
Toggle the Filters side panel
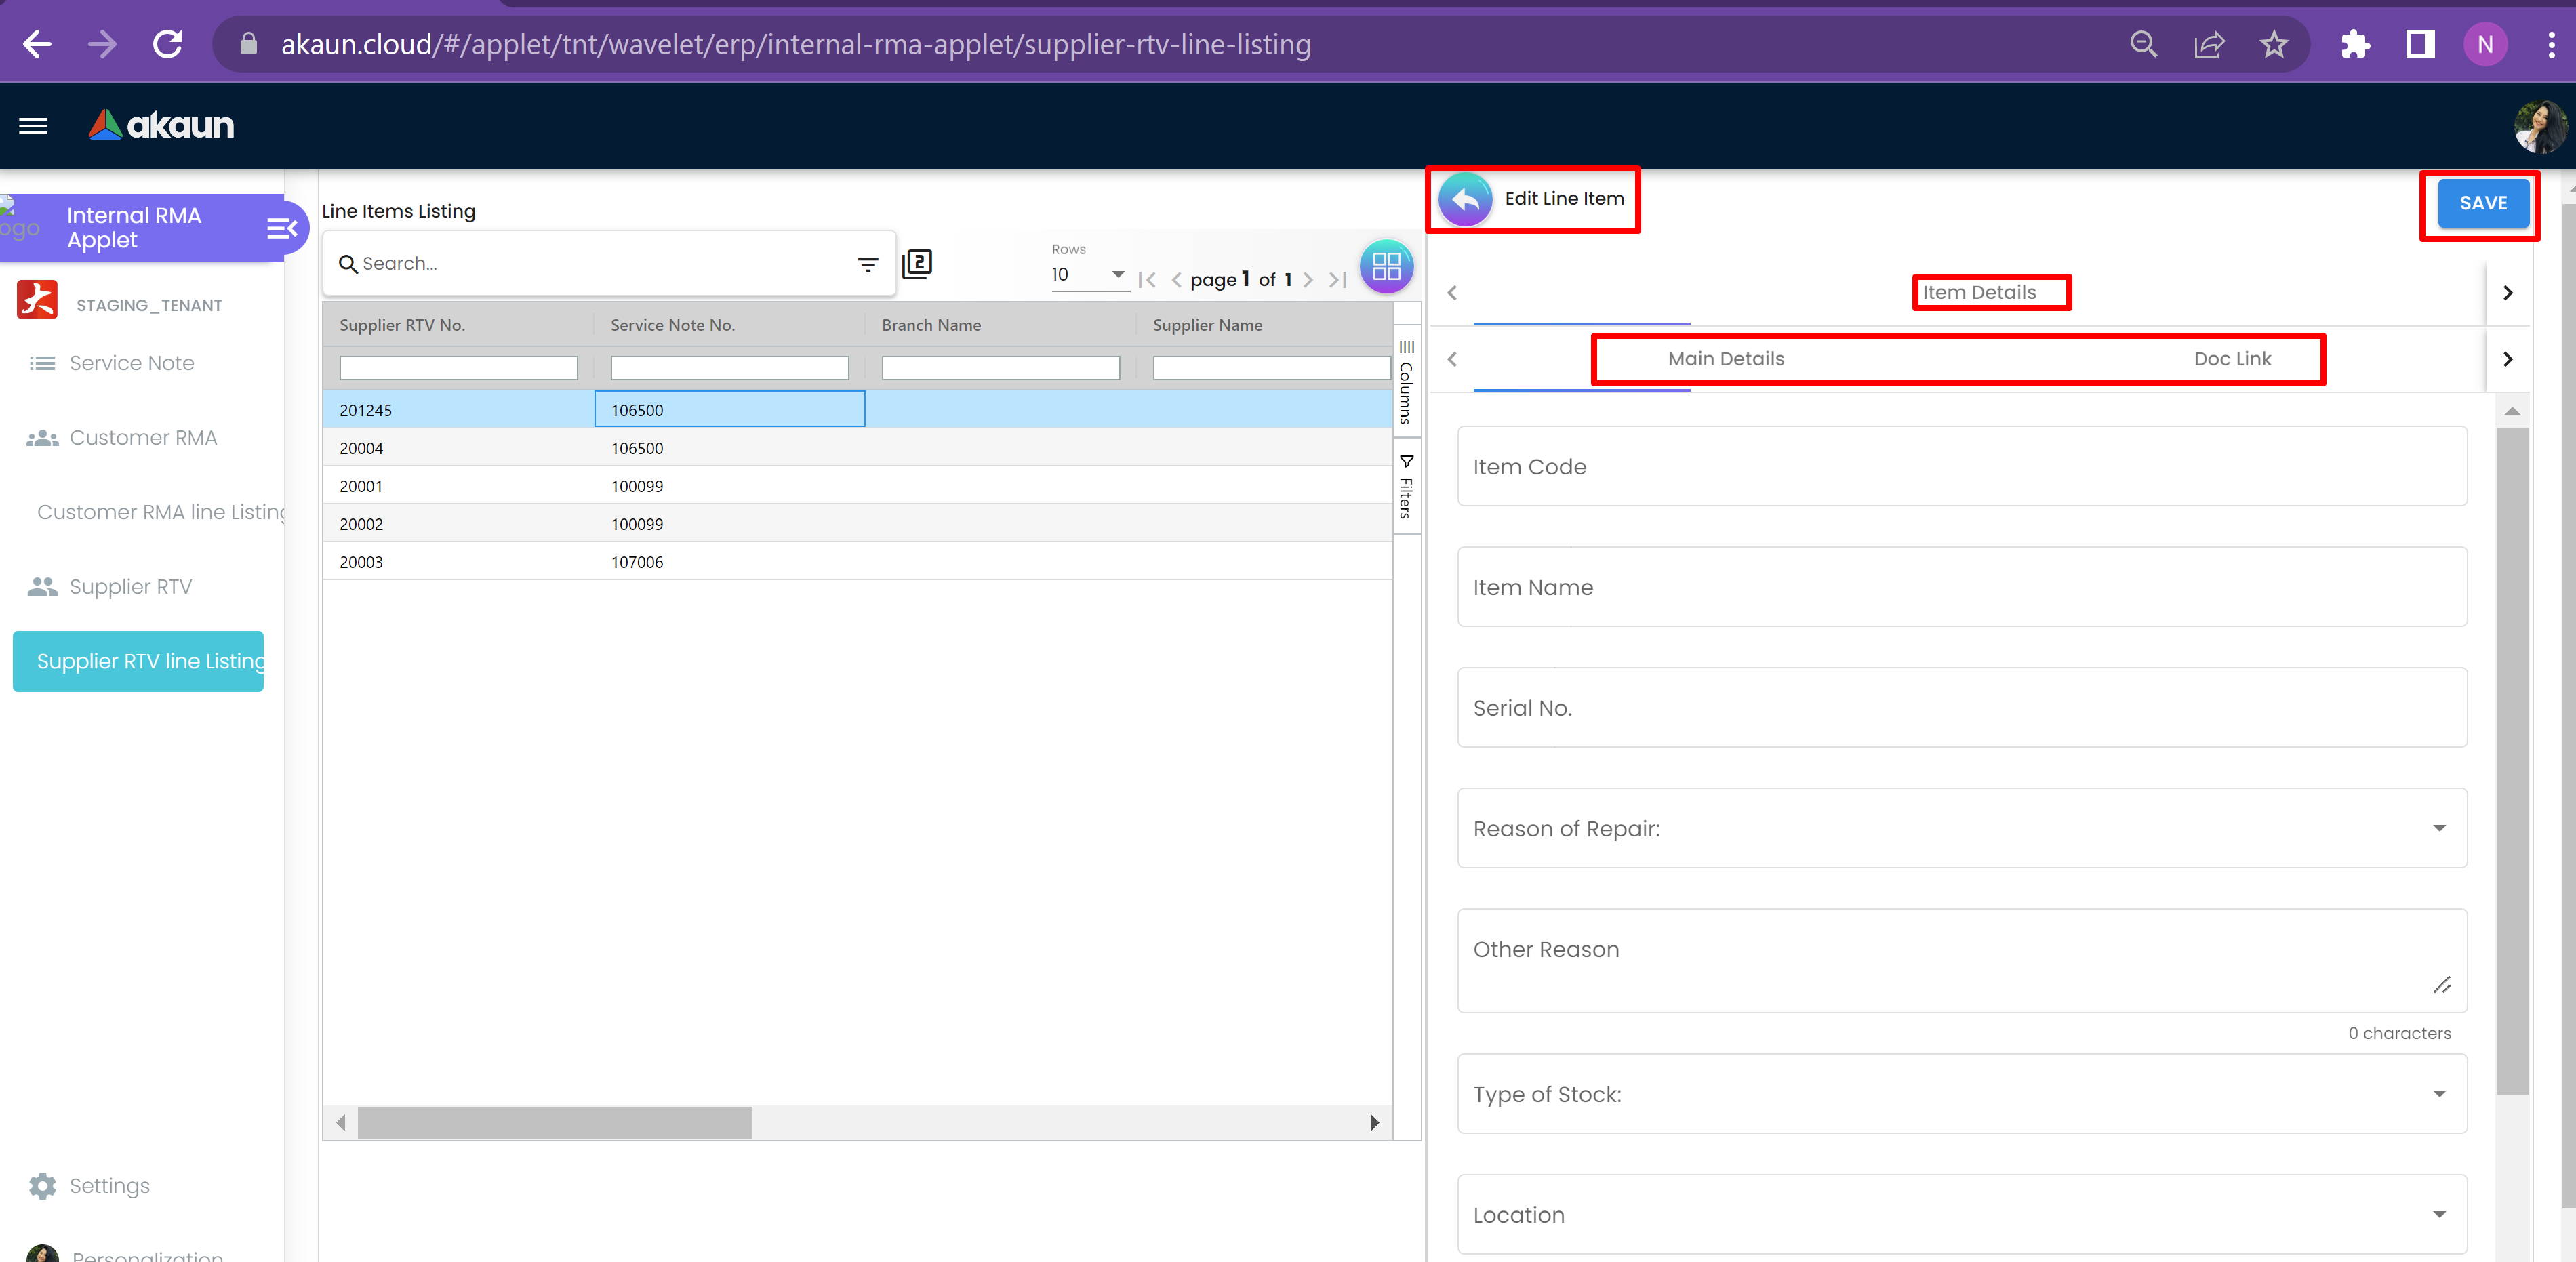pyautogui.click(x=1406, y=486)
